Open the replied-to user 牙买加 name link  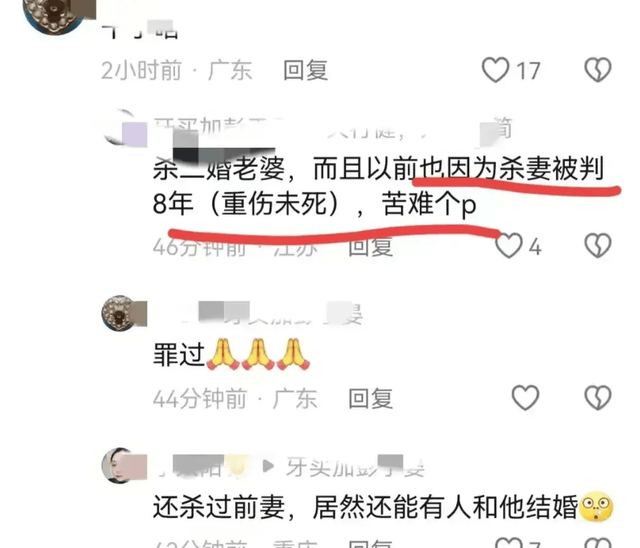[355, 466]
